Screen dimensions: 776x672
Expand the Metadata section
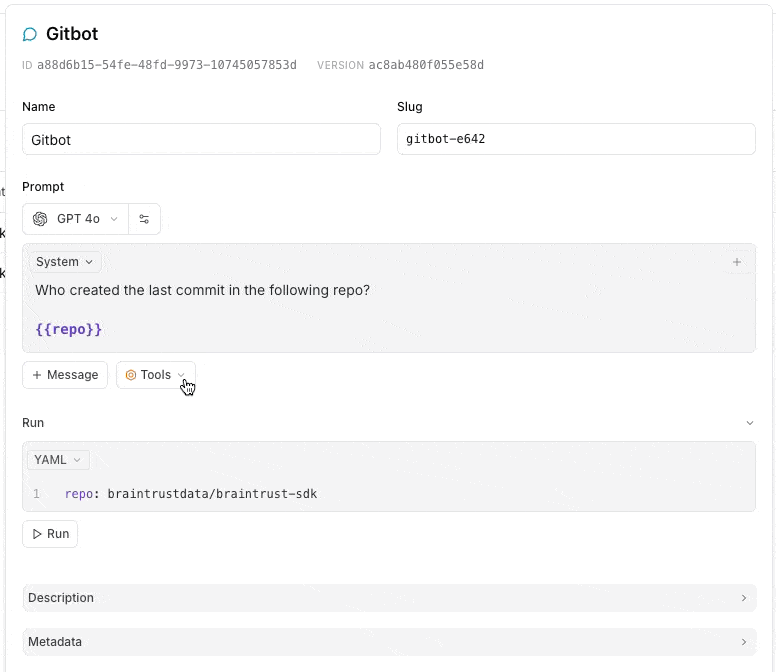(x=388, y=642)
